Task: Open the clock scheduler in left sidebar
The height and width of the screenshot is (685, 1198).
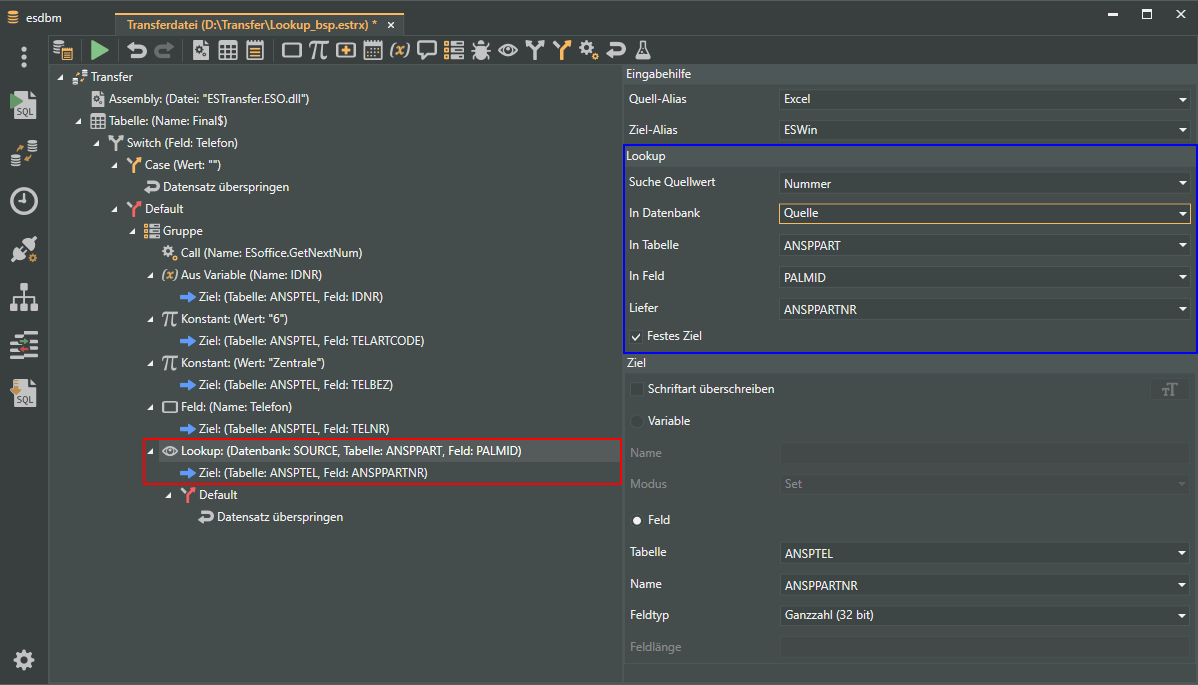Action: (24, 201)
